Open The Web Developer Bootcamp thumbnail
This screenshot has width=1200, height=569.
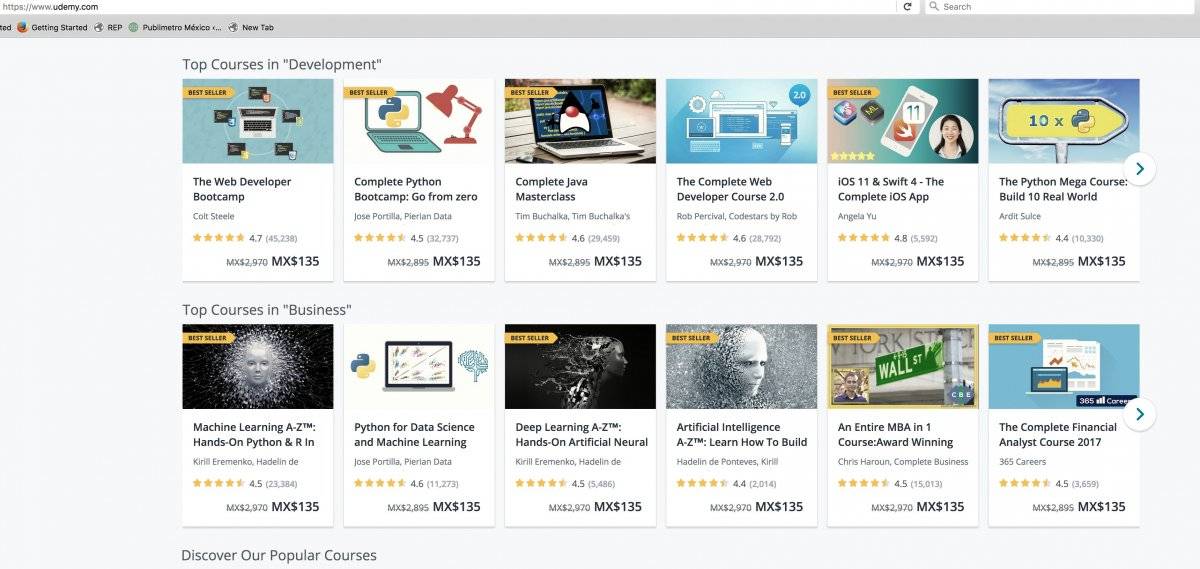click(x=258, y=121)
